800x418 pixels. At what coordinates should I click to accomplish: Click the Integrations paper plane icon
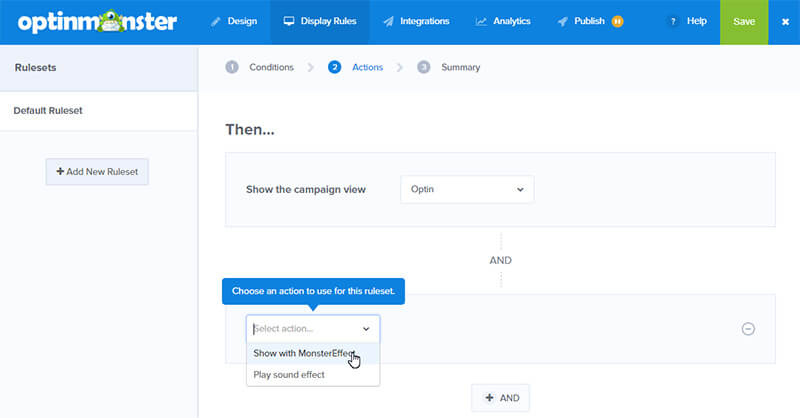click(389, 21)
